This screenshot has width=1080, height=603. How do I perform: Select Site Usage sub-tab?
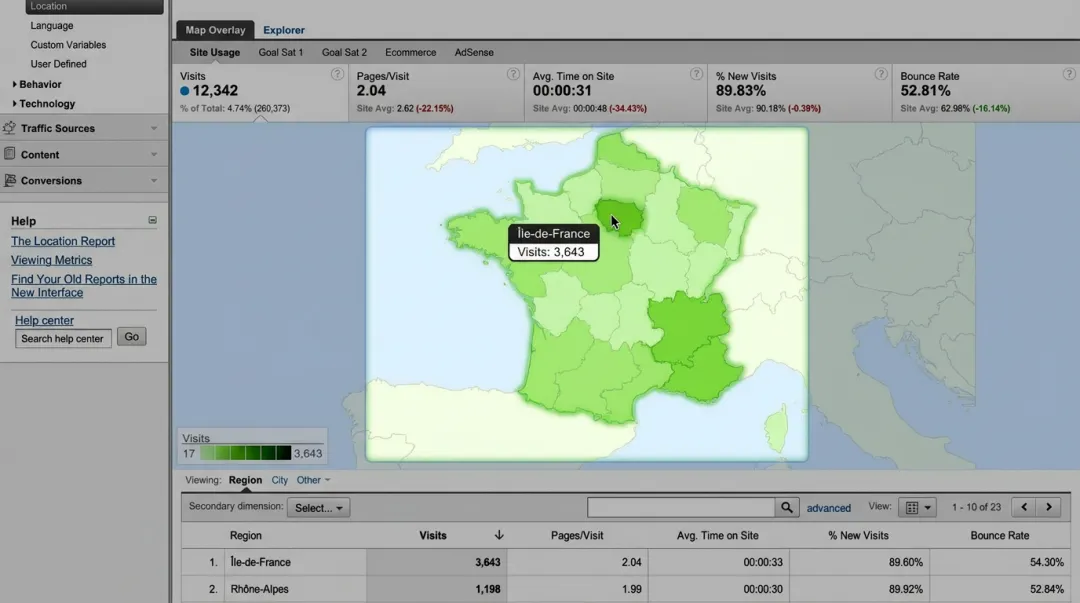click(215, 52)
